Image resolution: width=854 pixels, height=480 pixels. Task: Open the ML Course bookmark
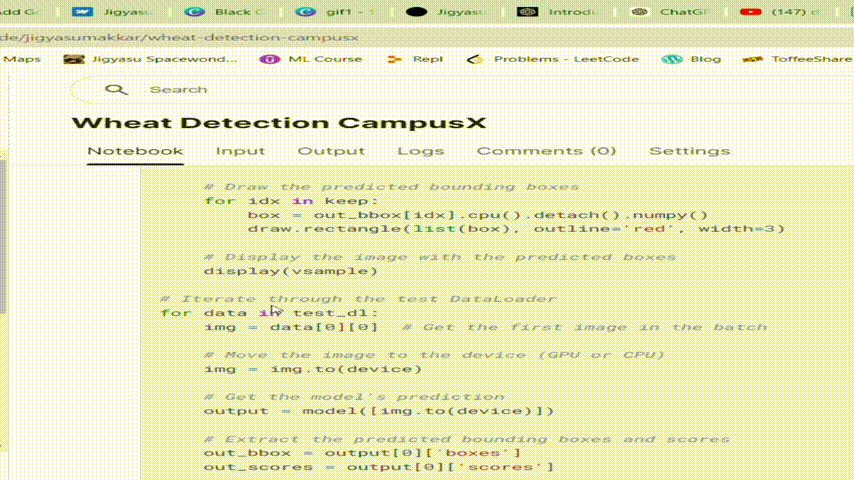point(310,59)
